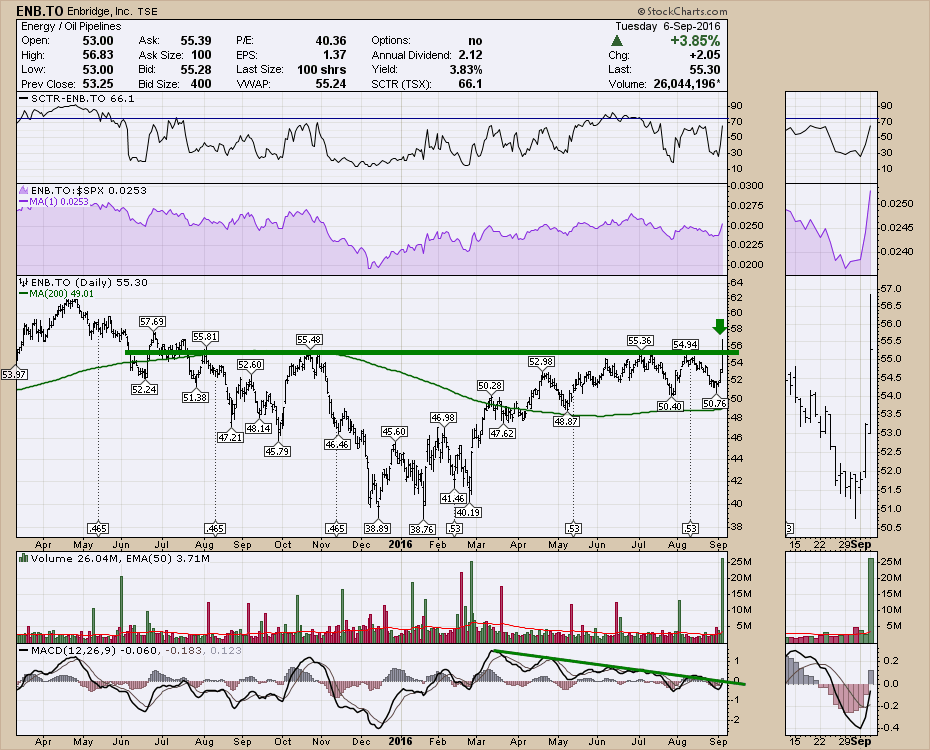Viewport: 930px width, 750px height.
Task: Click the +3.85% percent change value
Action: click(695, 41)
